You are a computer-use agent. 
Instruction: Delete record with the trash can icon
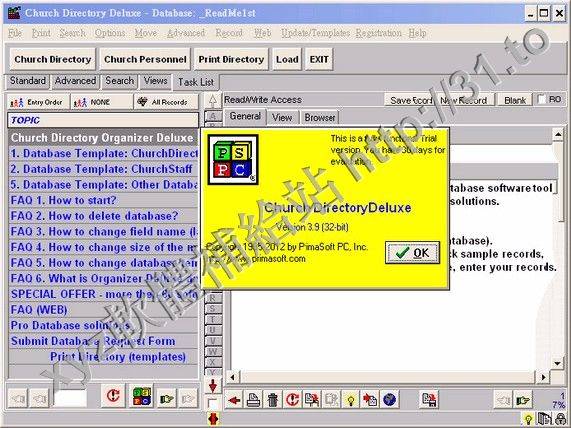[x=272, y=400]
